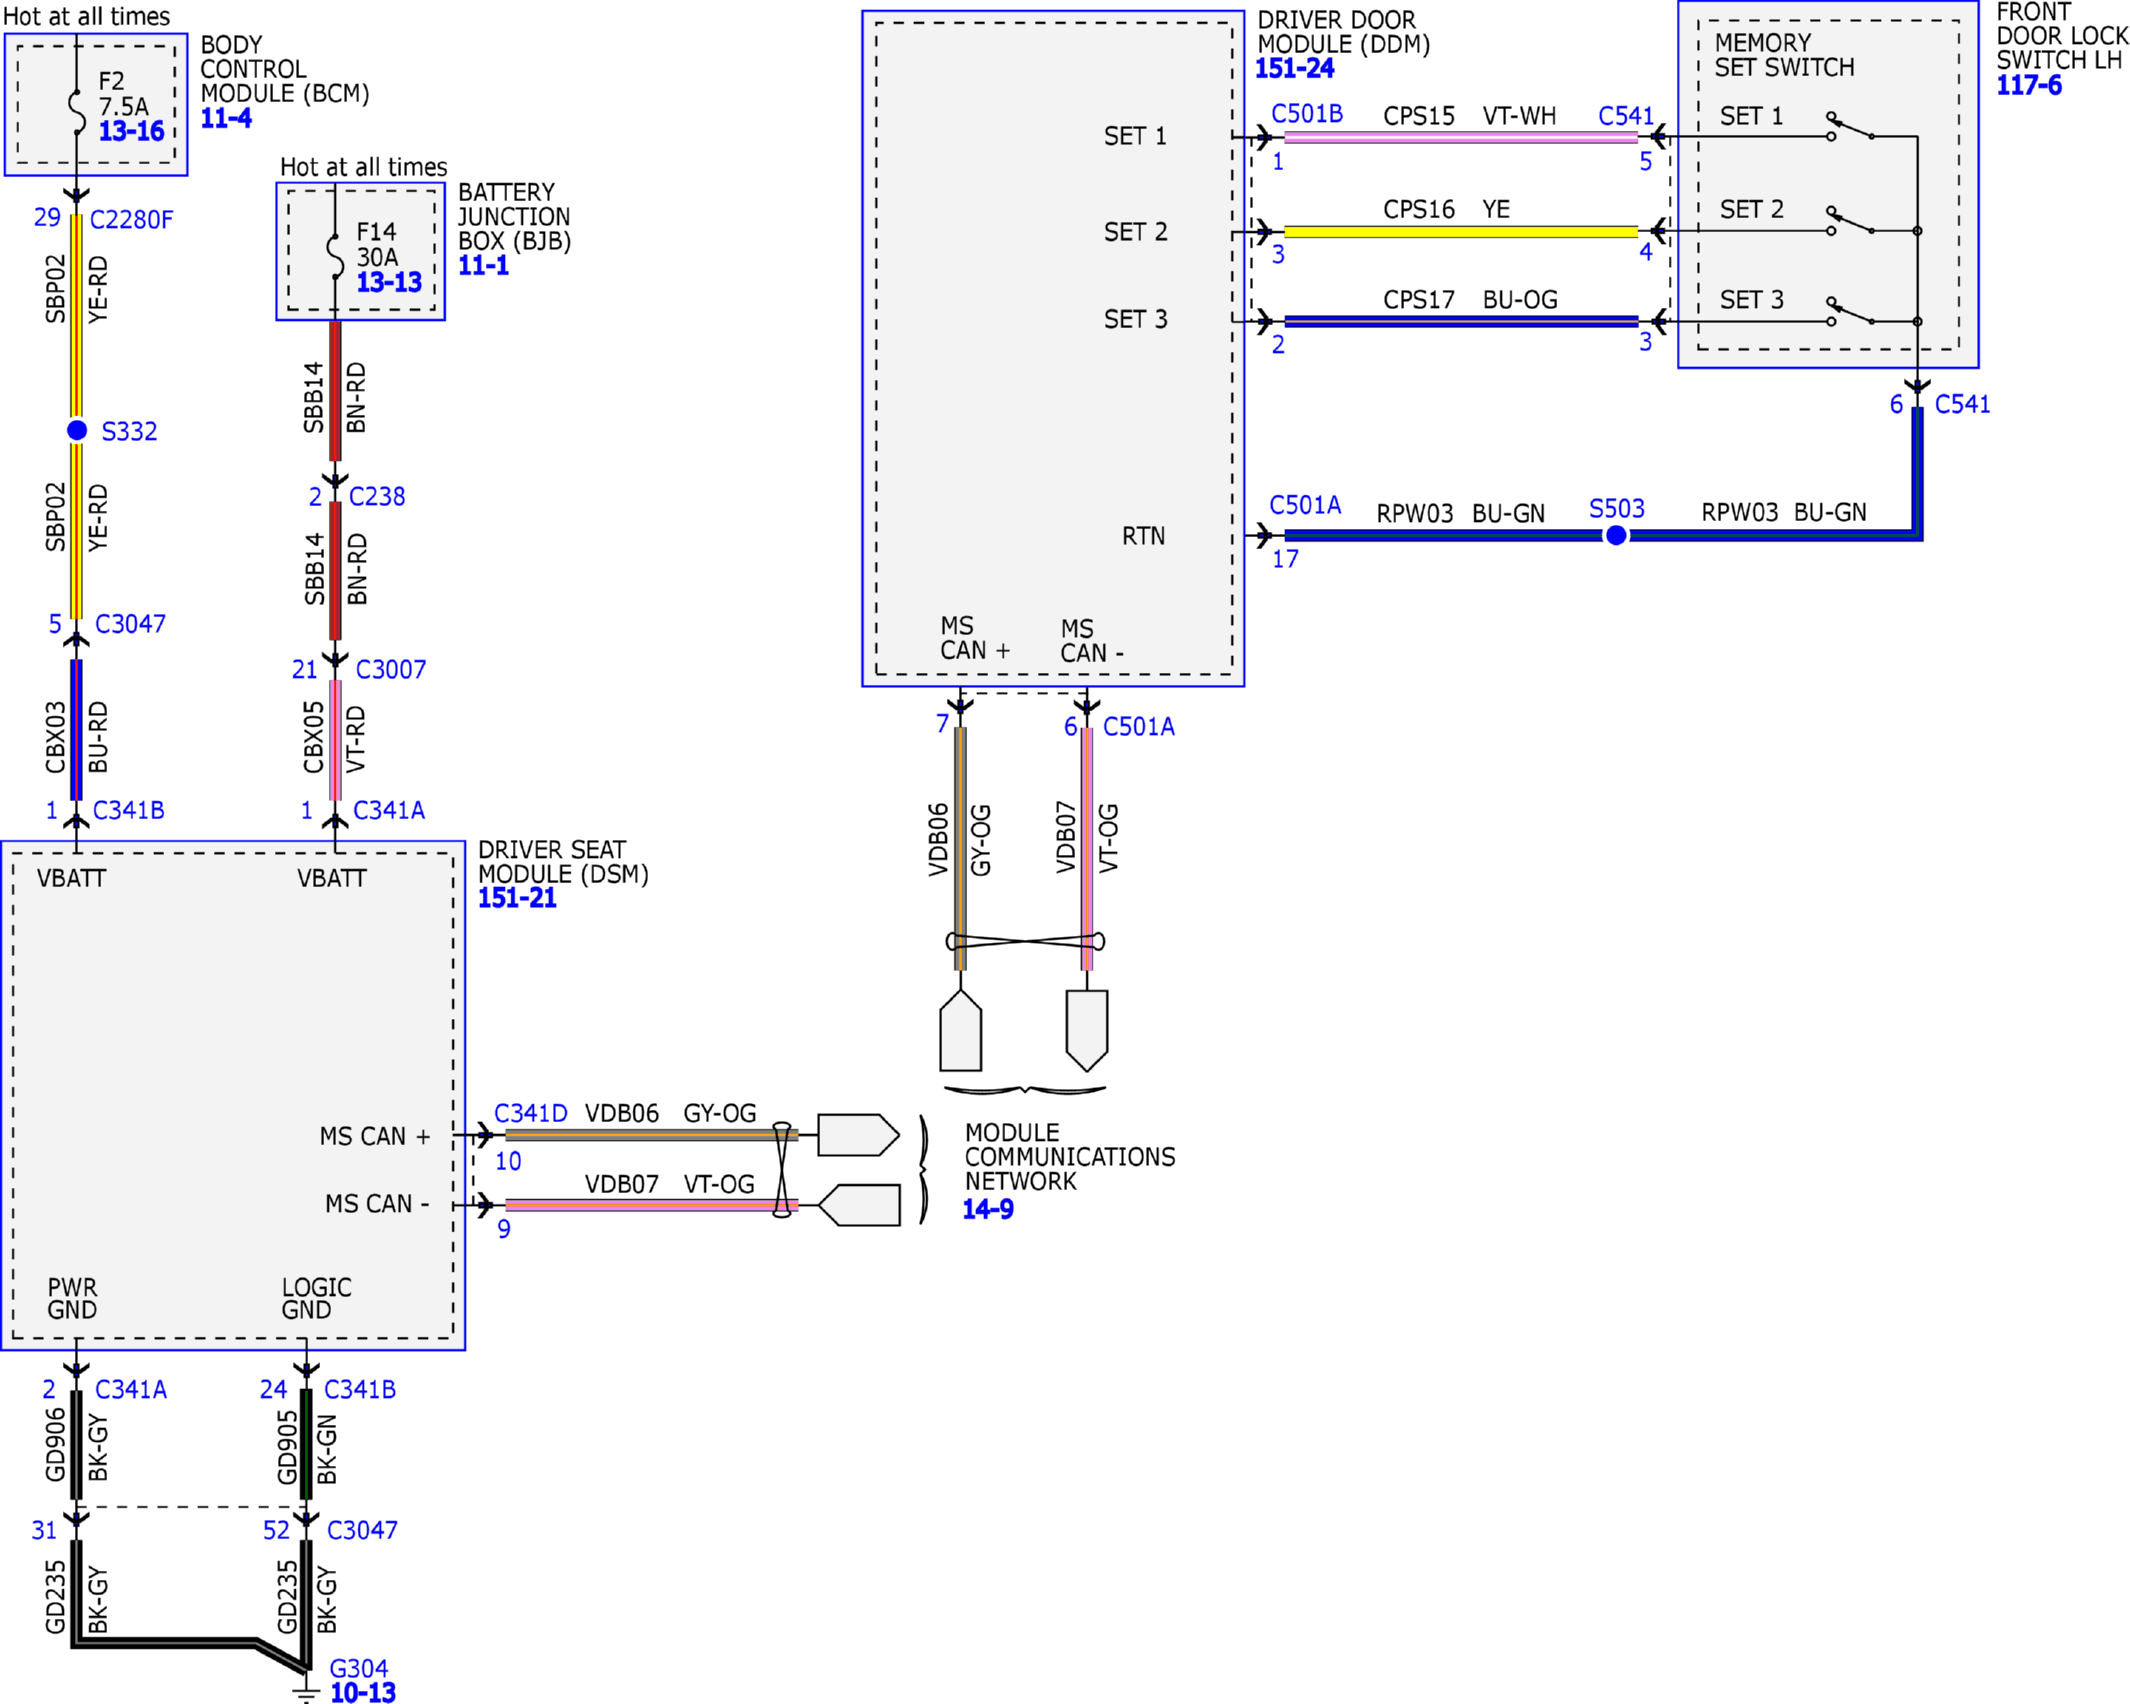Click the F2 7.5A fuse symbol

pos(77,111)
